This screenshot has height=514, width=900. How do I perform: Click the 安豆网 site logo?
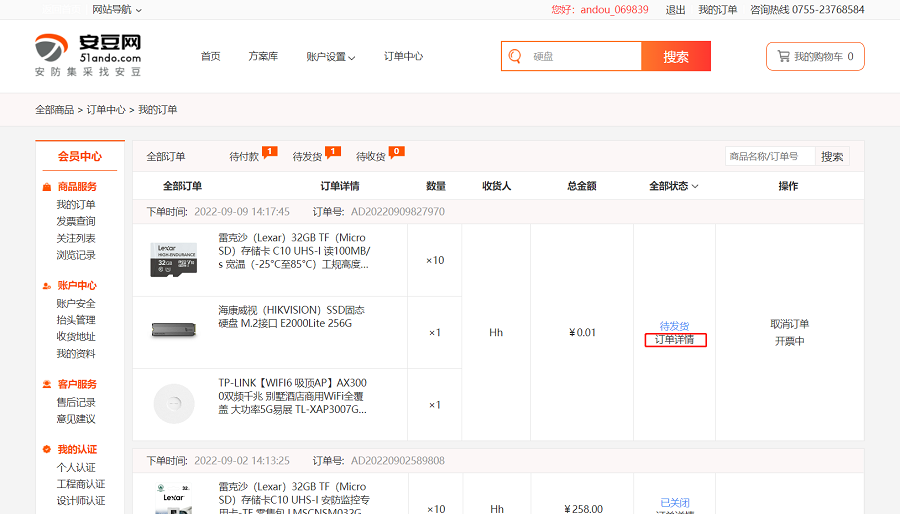tap(88, 55)
